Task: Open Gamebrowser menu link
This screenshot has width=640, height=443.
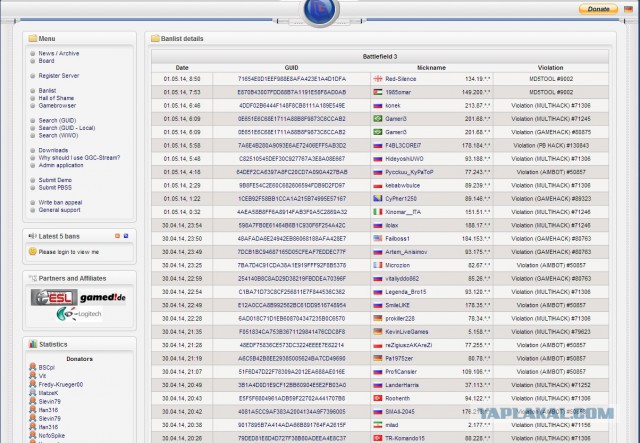Action: click(57, 105)
